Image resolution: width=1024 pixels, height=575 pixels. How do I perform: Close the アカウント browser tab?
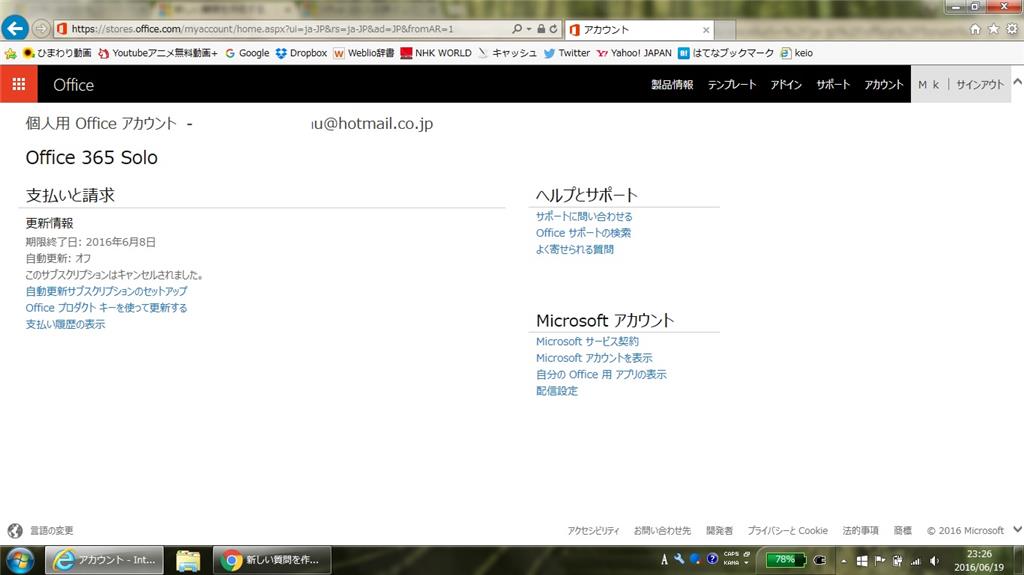click(x=705, y=30)
